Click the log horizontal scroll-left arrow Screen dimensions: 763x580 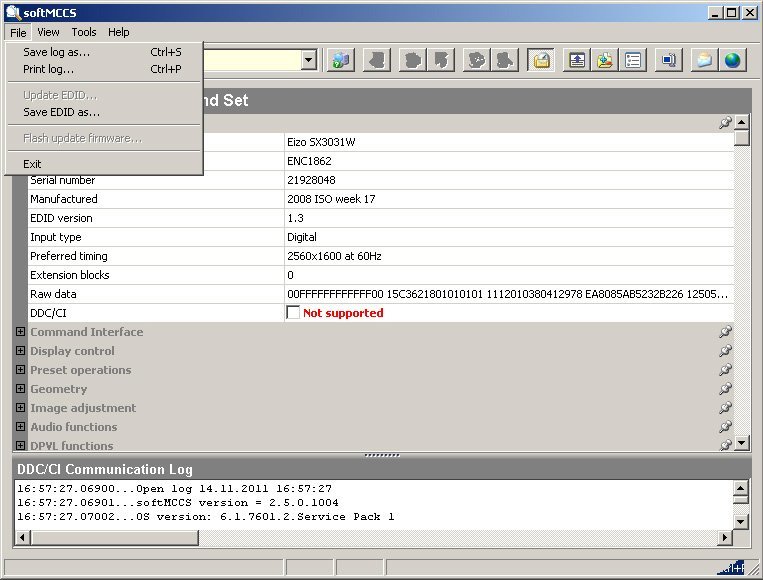tap(22, 537)
